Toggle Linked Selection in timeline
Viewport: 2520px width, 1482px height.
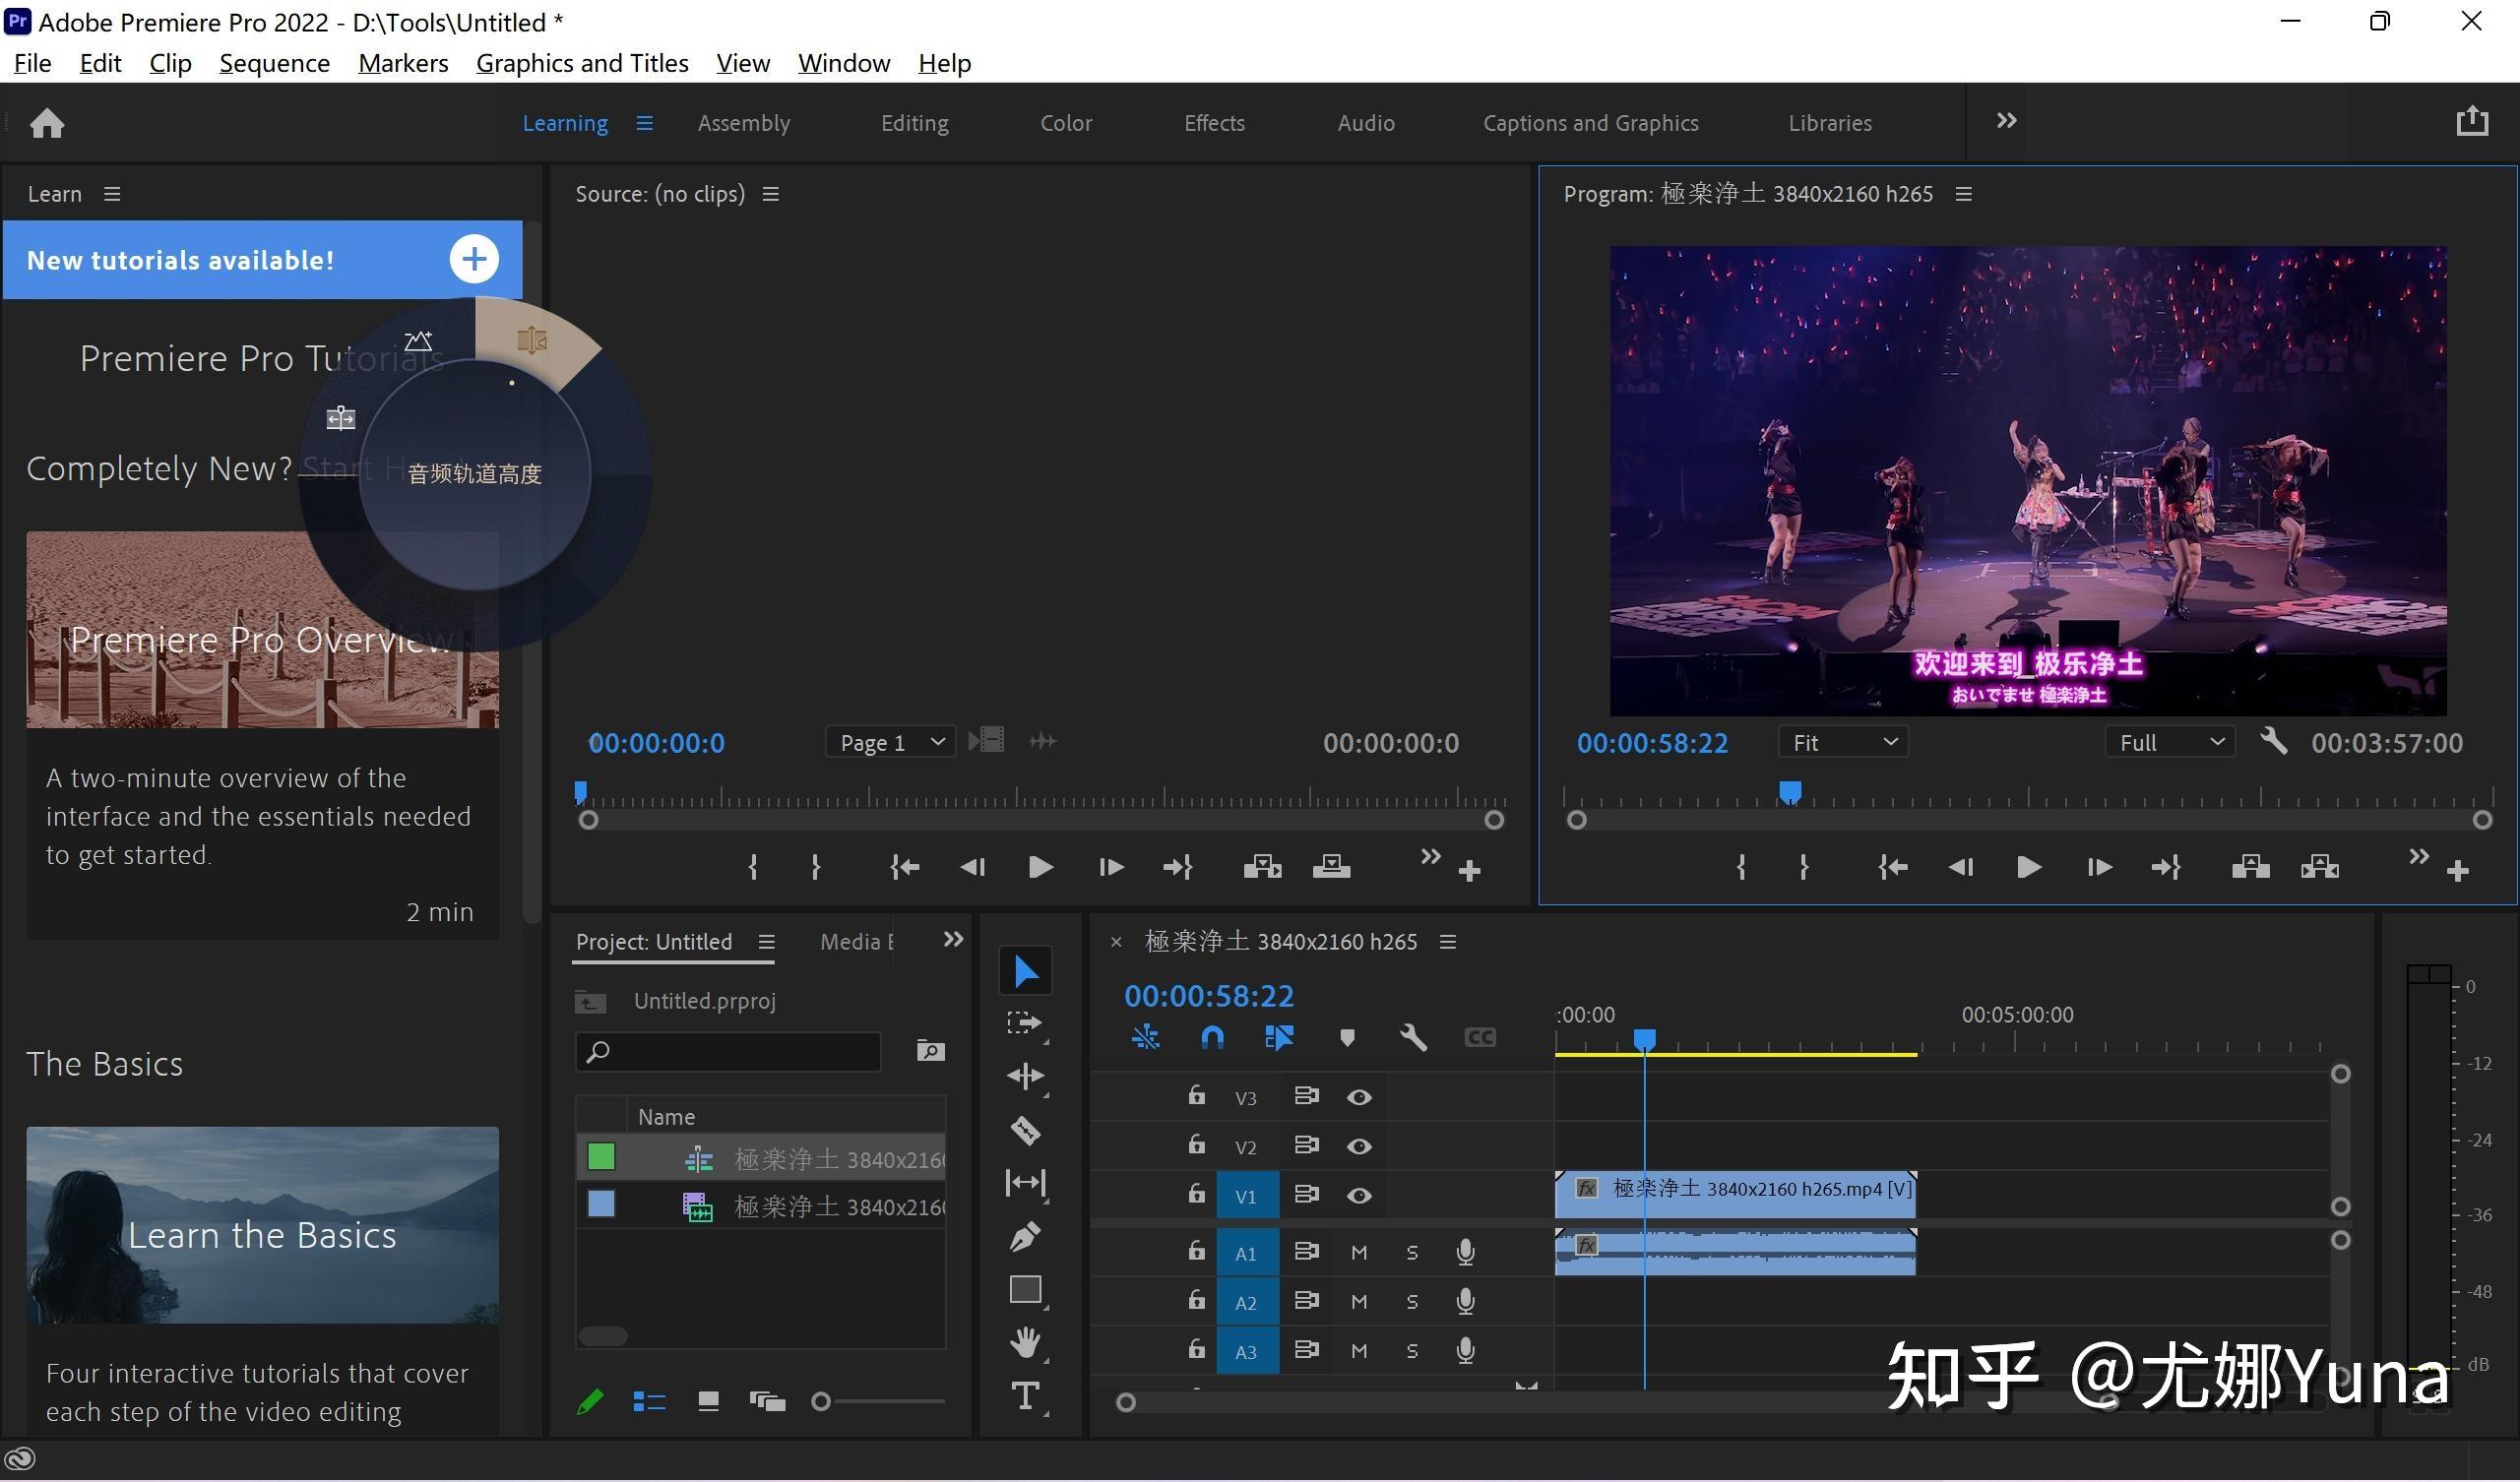[1279, 1038]
